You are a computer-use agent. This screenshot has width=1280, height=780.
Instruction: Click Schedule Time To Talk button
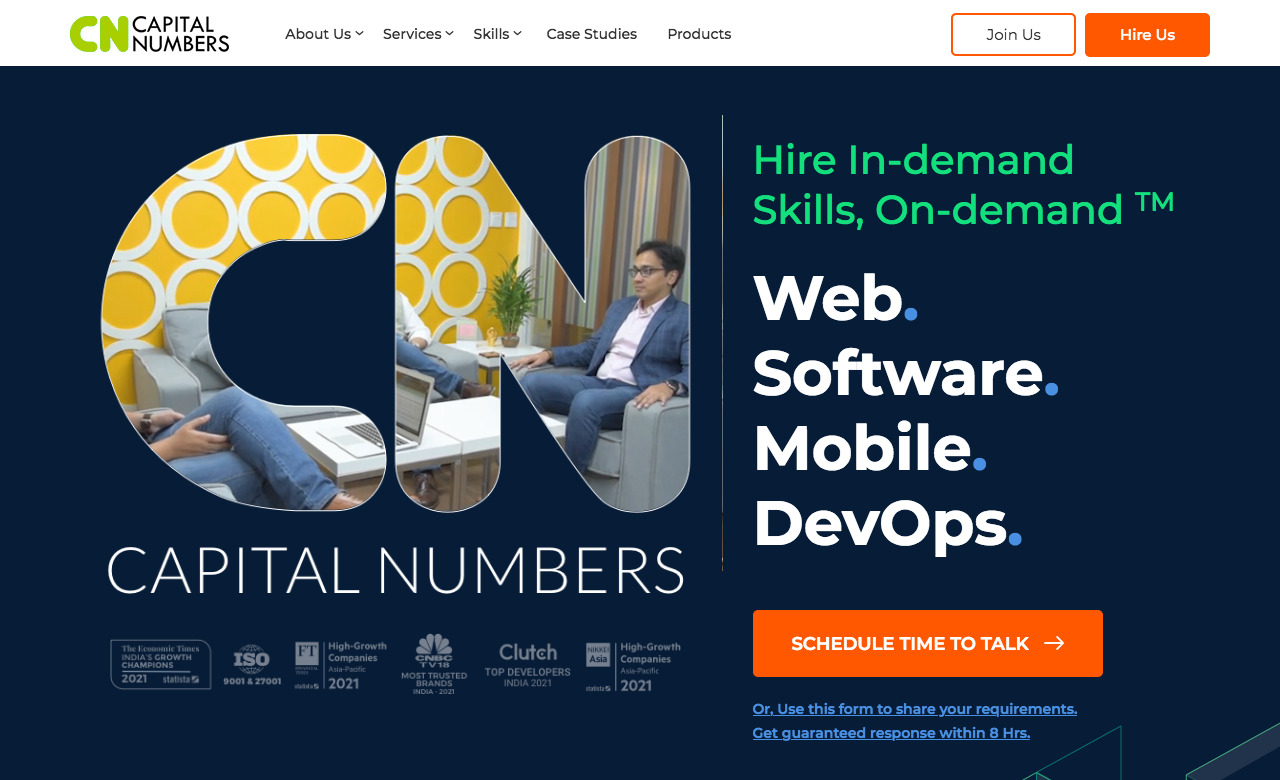[x=928, y=644]
